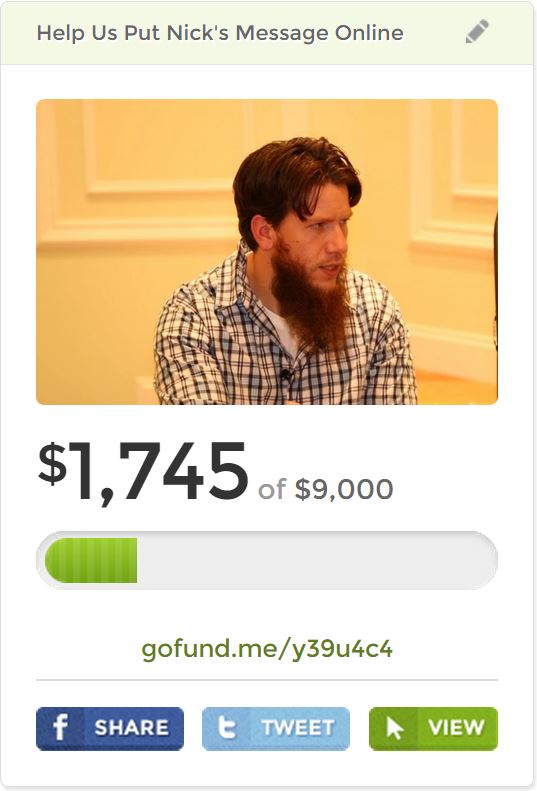Screen dimensions: 537x791
Task: Open the gofund.me/y39u4c4 link
Action: pyautogui.click(x=267, y=649)
